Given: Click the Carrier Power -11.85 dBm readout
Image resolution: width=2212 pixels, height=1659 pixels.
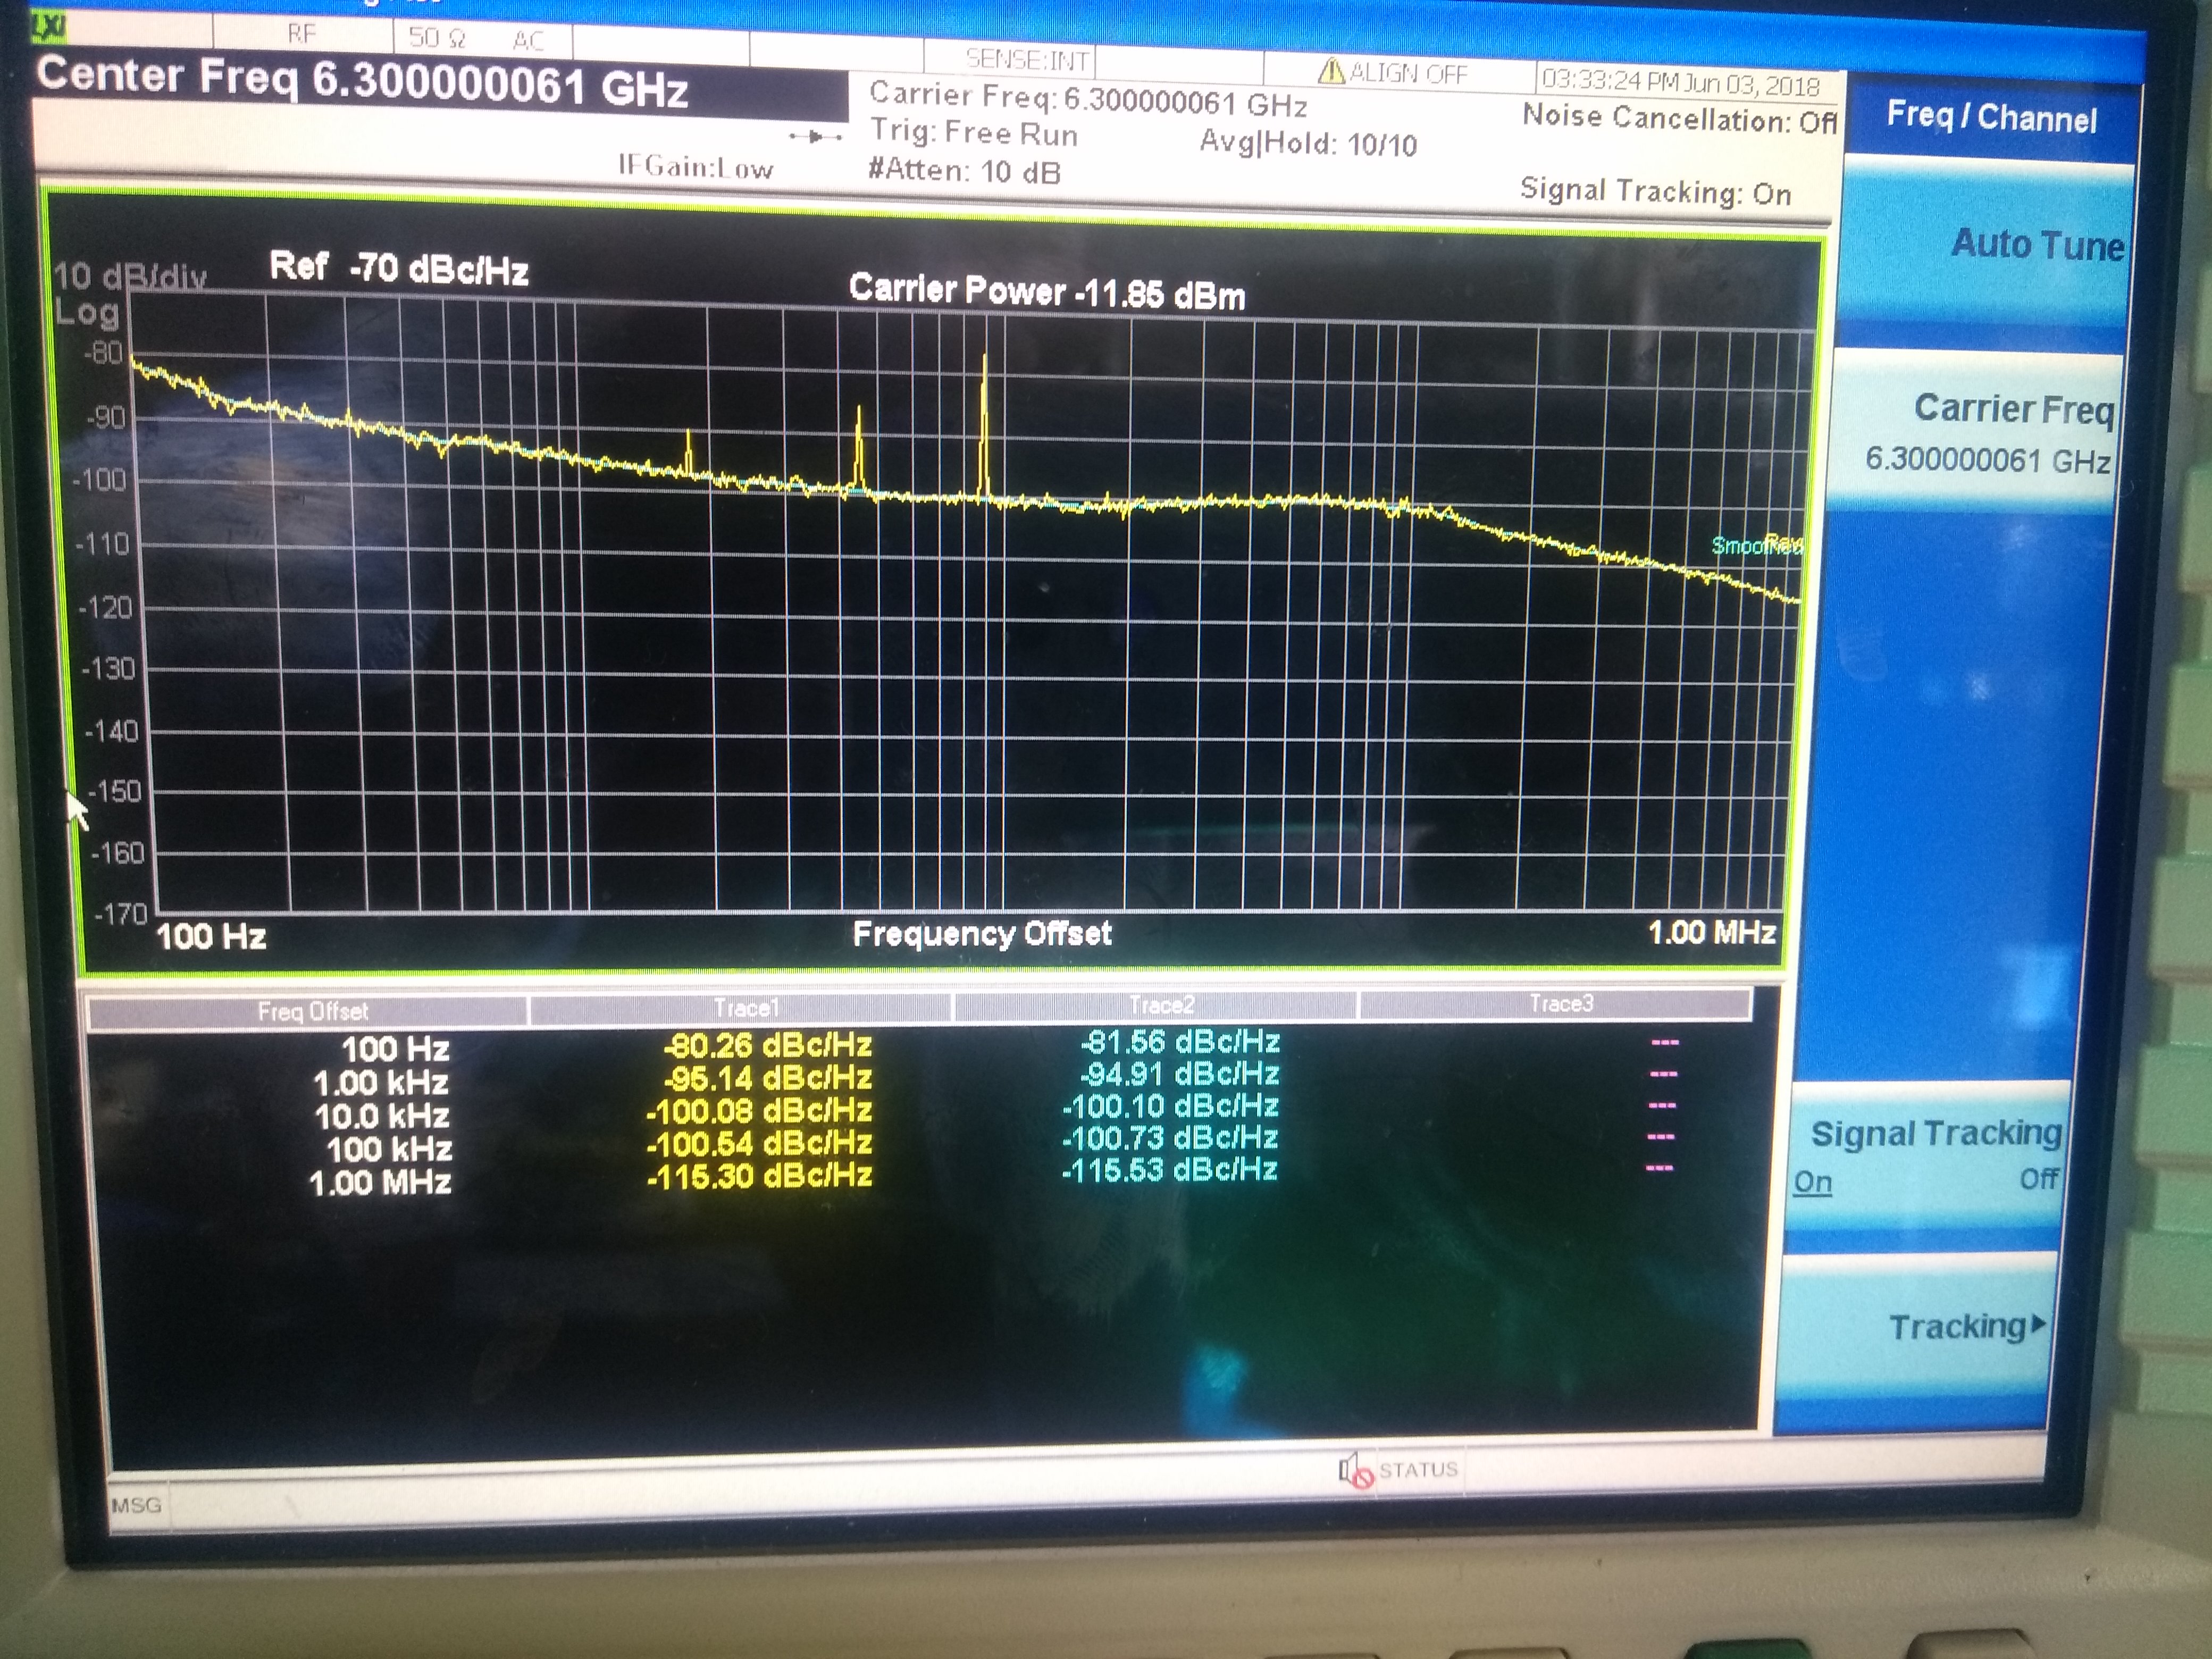Looking at the screenshot, I should pos(1047,291).
